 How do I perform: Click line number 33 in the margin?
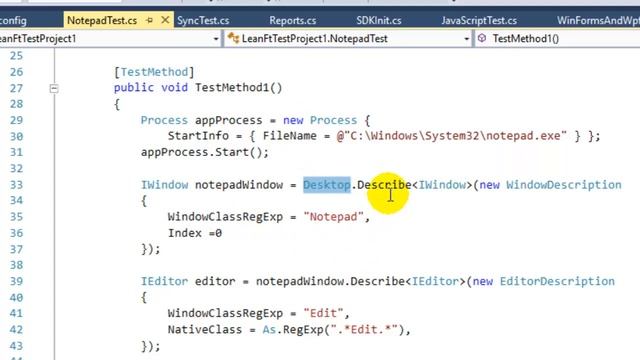(x=16, y=185)
